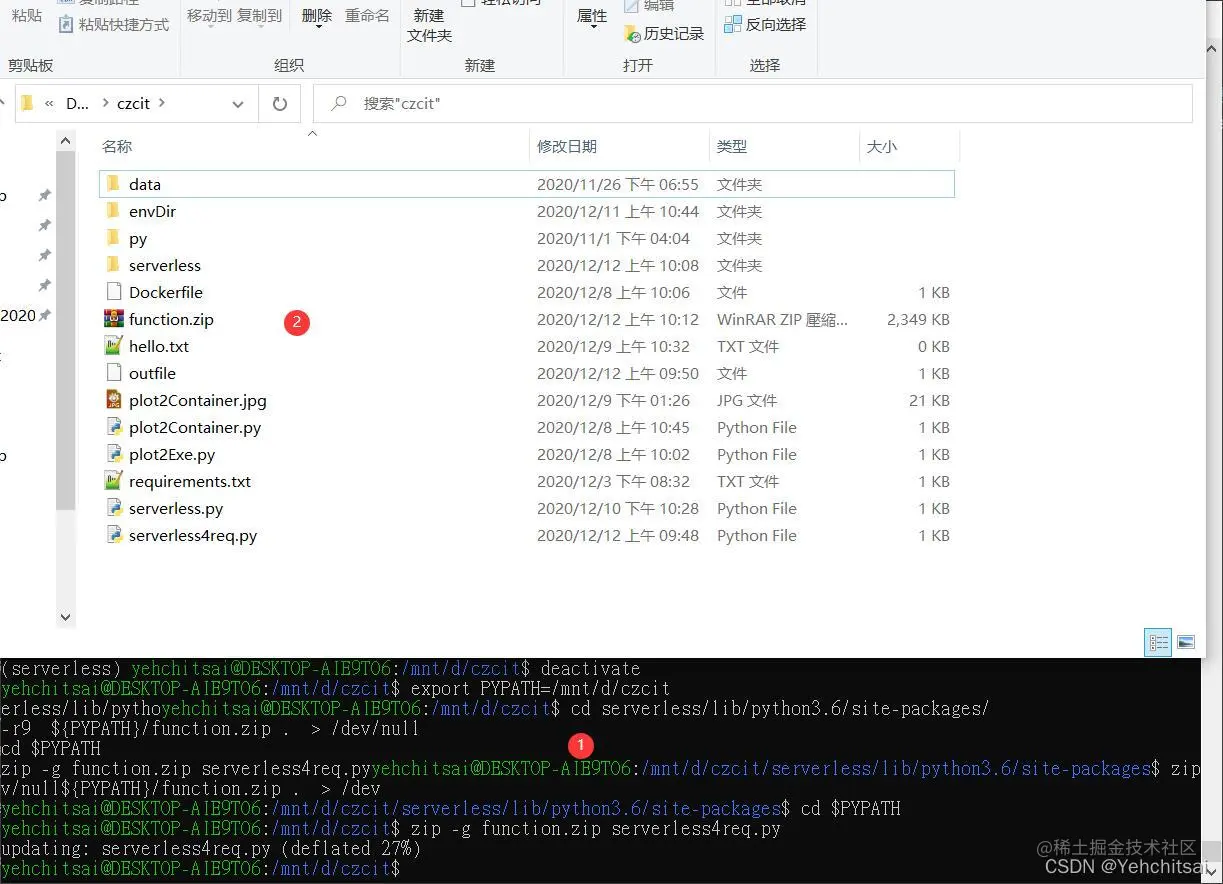This screenshot has width=1223, height=884.
Task: Click the serverless.py Python icon
Action: [x=113, y=508]
